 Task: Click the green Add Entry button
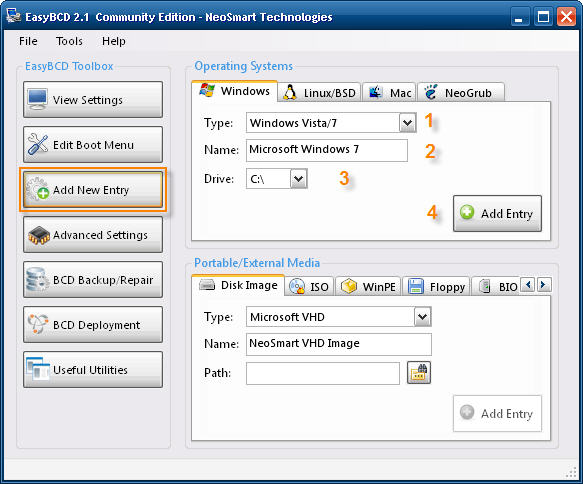point(497,213)
